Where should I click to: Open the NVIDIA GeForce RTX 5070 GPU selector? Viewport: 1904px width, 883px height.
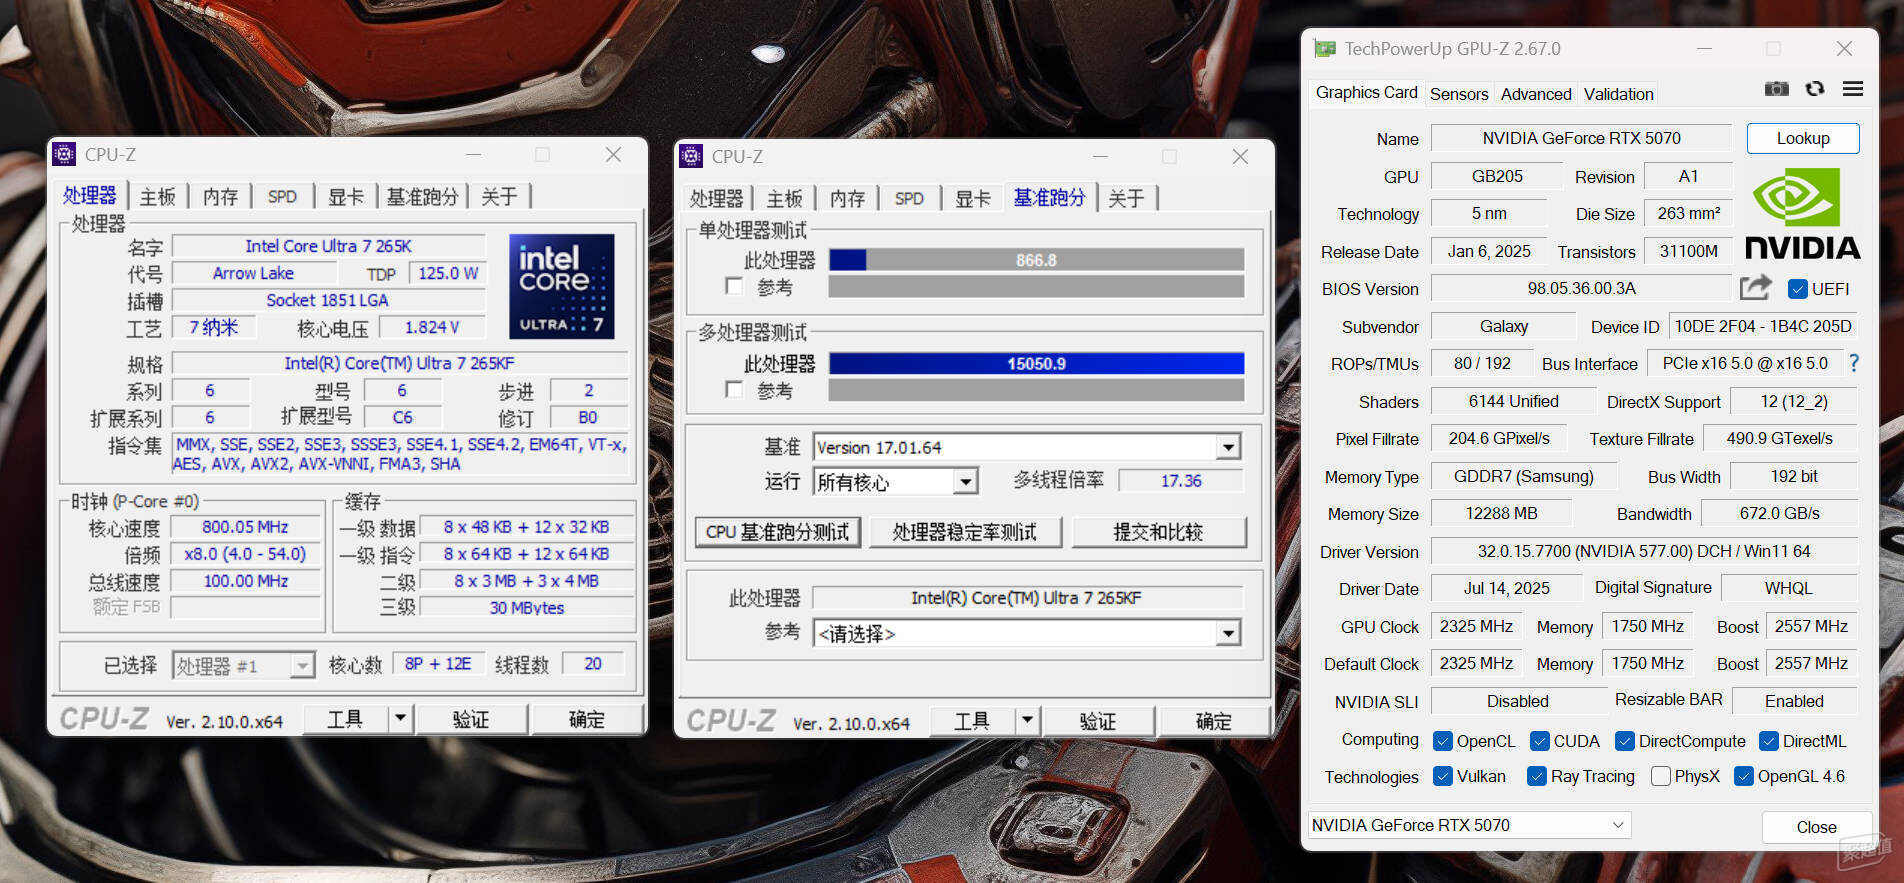coord(1469,825)
